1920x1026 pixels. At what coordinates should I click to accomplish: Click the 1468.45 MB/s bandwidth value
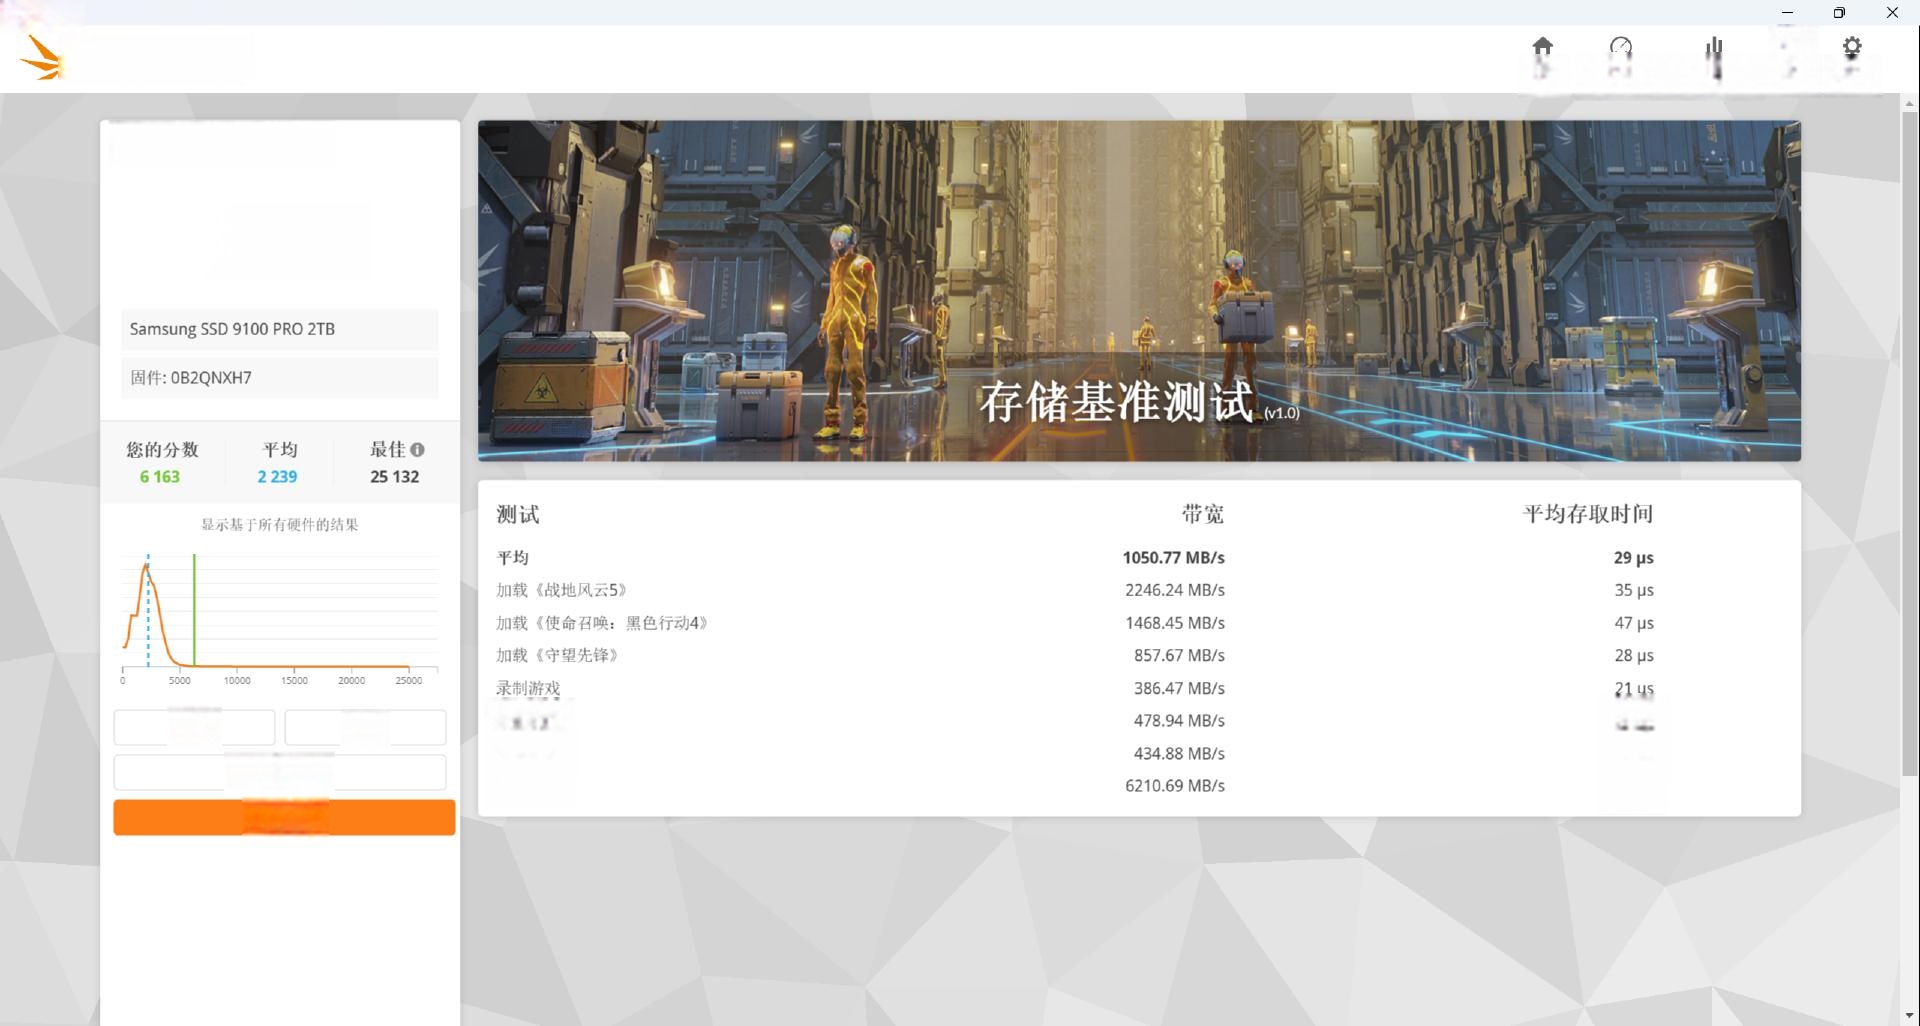coord(1175,623)
